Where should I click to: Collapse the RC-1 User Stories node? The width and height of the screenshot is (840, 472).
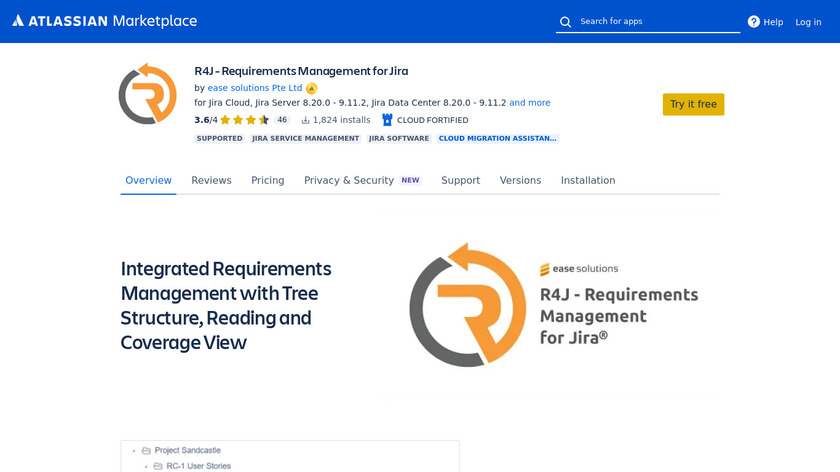click(145, 466)
